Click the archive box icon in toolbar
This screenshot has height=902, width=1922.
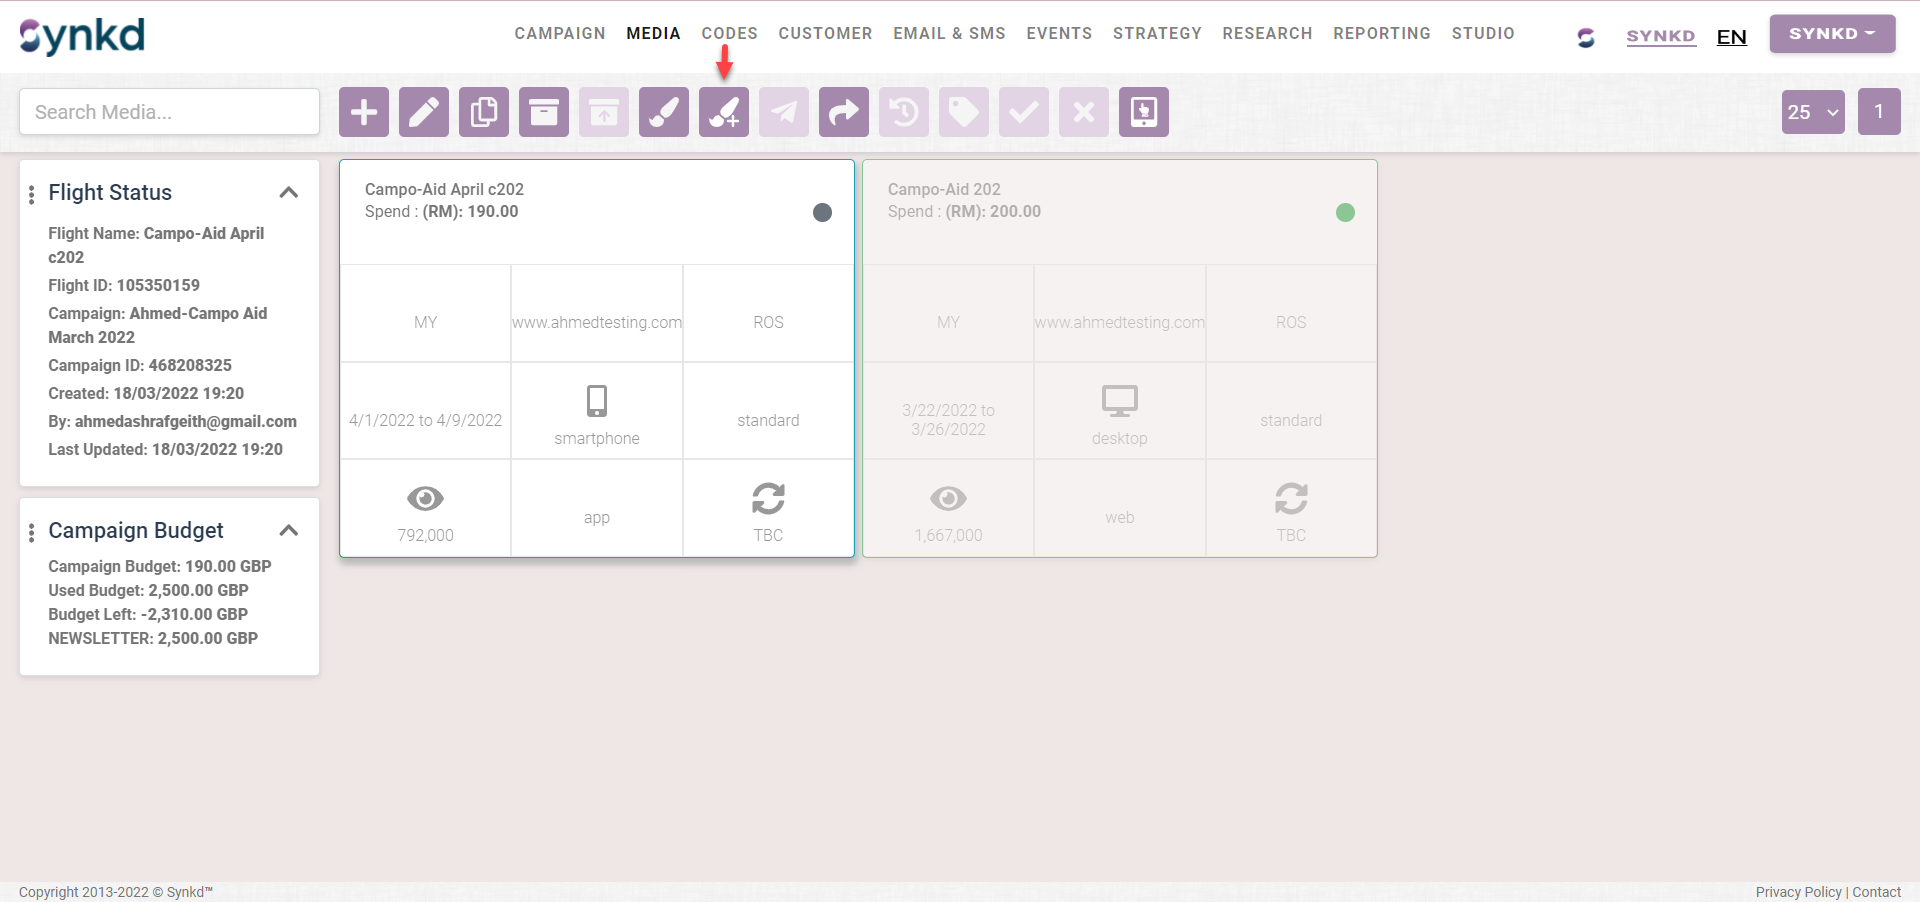click(x=544, y=112)
